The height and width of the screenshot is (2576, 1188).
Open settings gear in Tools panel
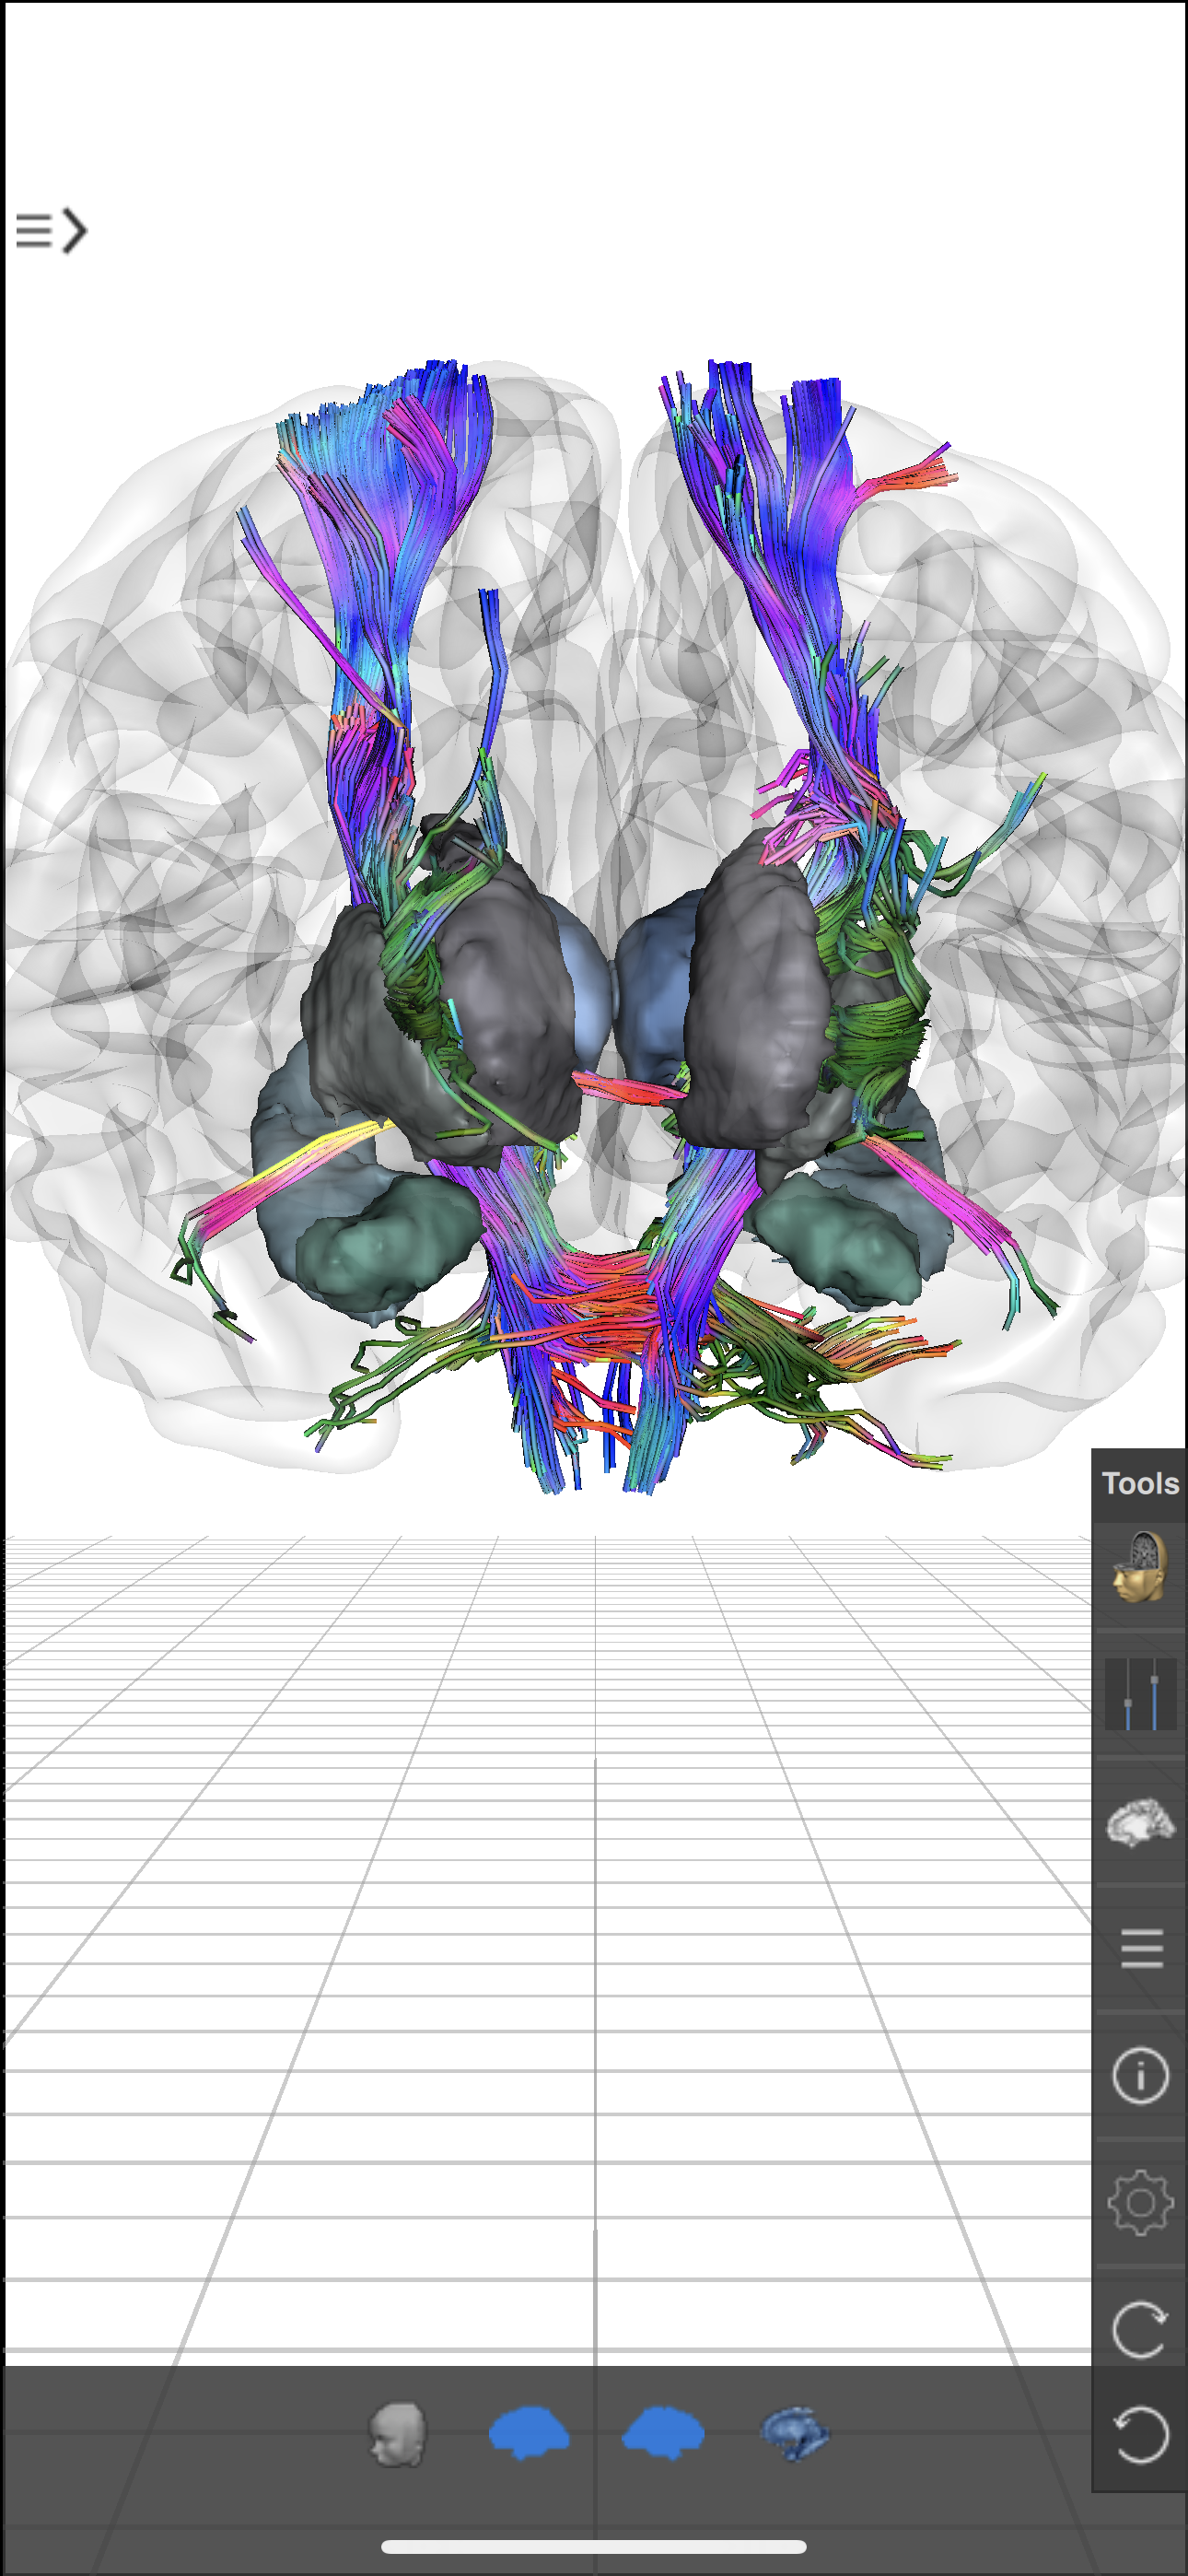tap(1140, 2203)
